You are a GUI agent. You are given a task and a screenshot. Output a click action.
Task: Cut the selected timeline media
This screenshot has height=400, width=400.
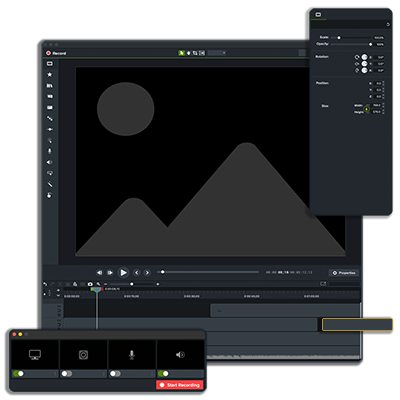pos(60,284)
